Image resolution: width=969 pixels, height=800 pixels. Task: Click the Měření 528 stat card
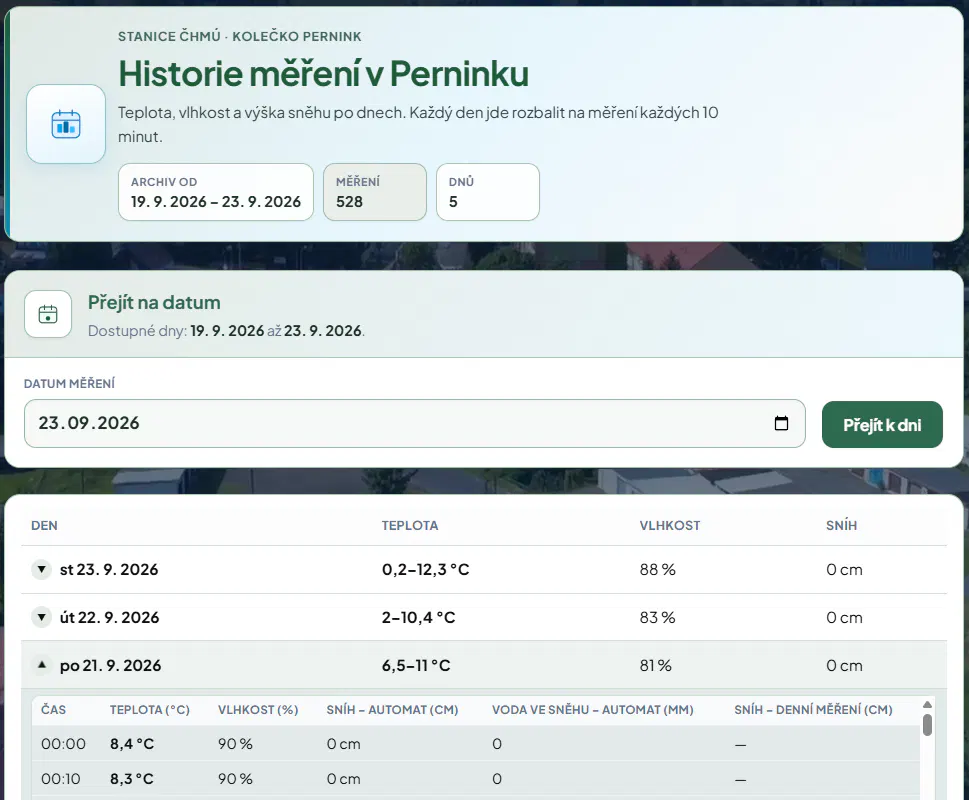374,192
